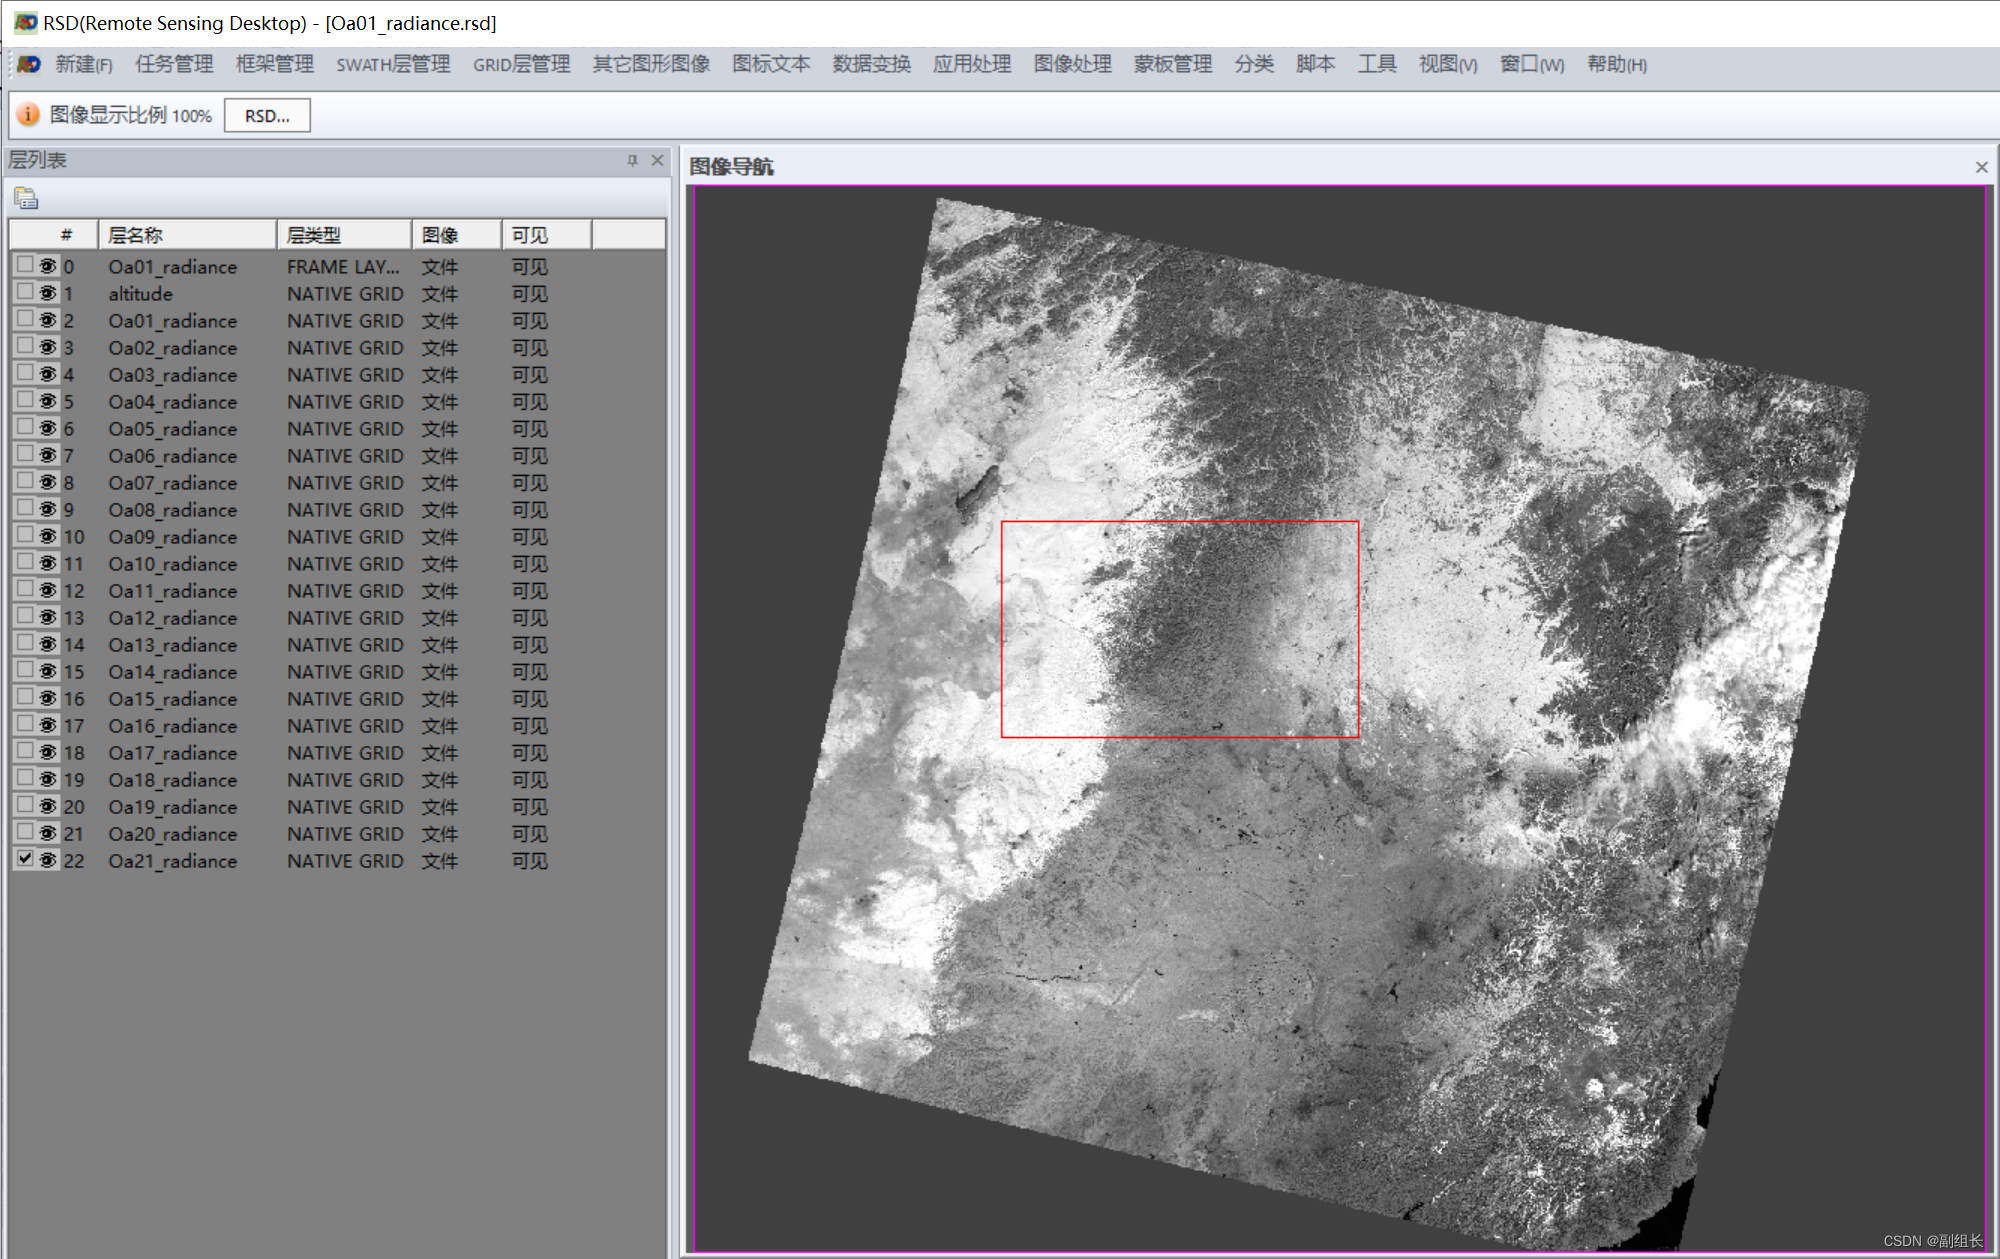
Task: Enable checkbox for Oa08_radiance layer
Action: (25, 508)
